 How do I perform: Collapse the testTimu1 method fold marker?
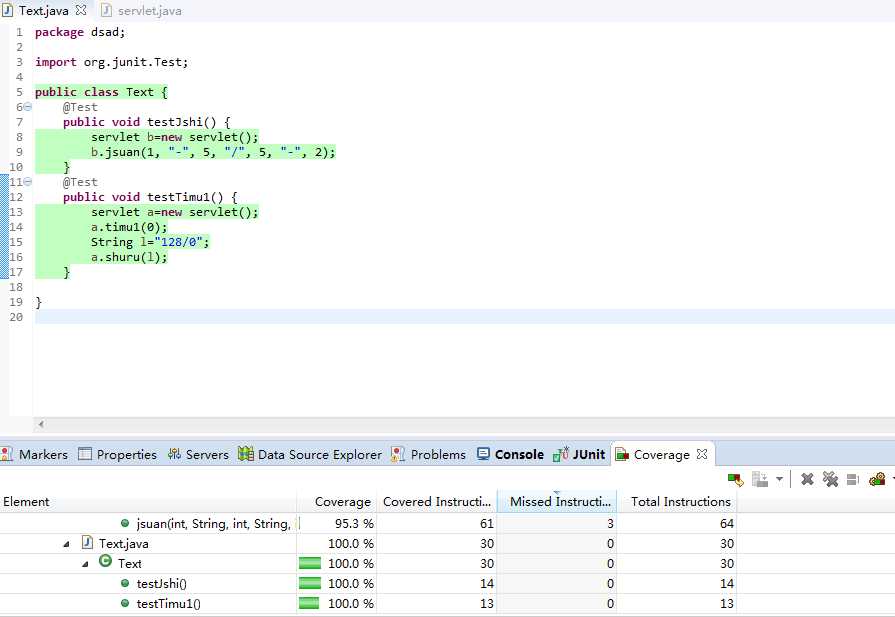tap(27, 182)
